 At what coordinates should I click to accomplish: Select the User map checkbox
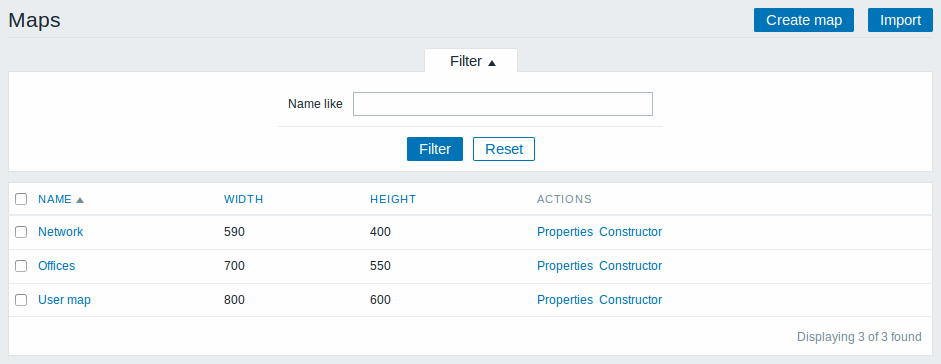tap(21, 300)
